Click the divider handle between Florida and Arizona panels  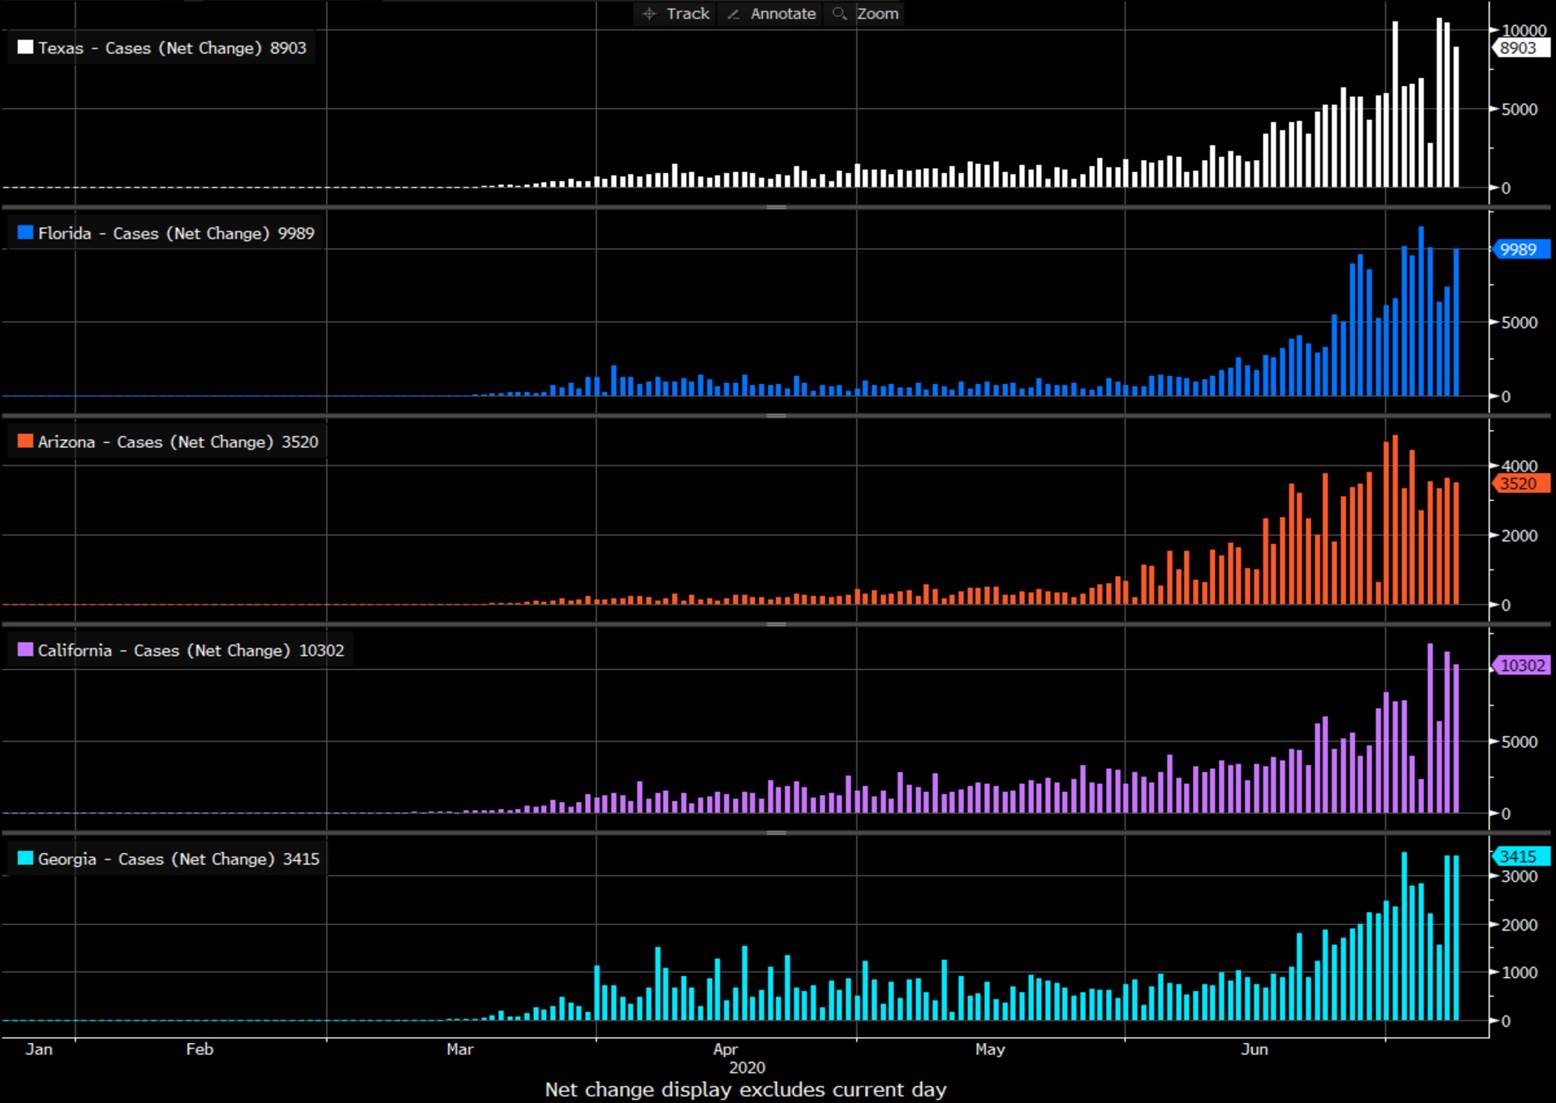tap(776, 415)
